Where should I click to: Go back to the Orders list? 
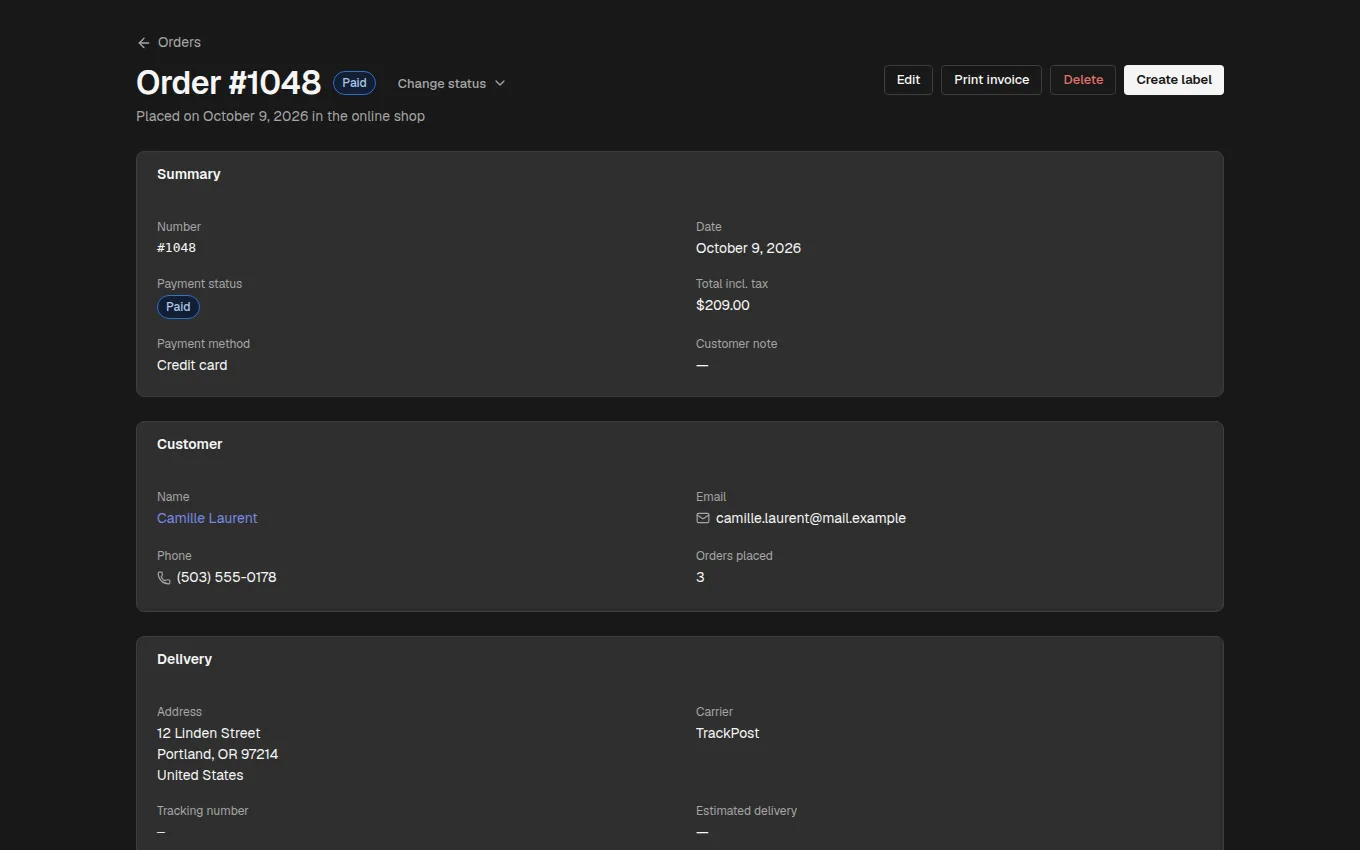pos(169,43)
